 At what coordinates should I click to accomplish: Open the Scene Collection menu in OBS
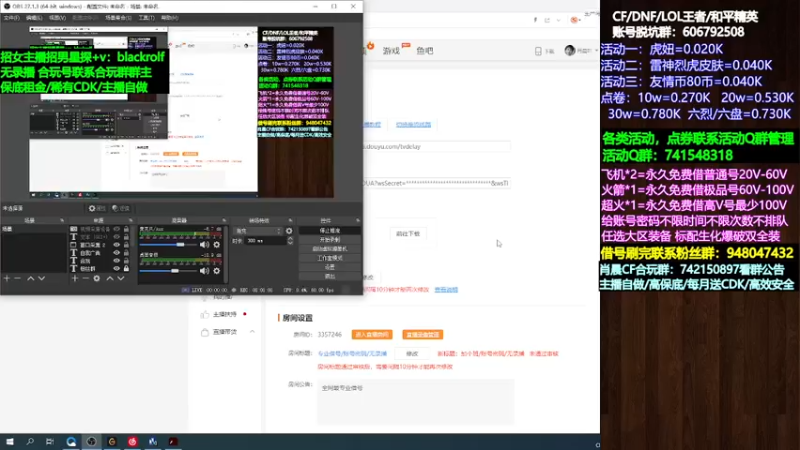click(x=118, y=18)
